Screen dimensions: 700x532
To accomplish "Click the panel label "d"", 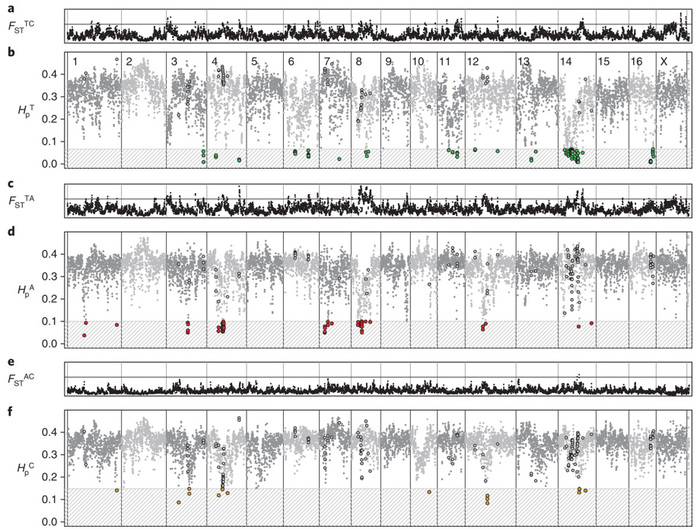I will click(7, 233).
